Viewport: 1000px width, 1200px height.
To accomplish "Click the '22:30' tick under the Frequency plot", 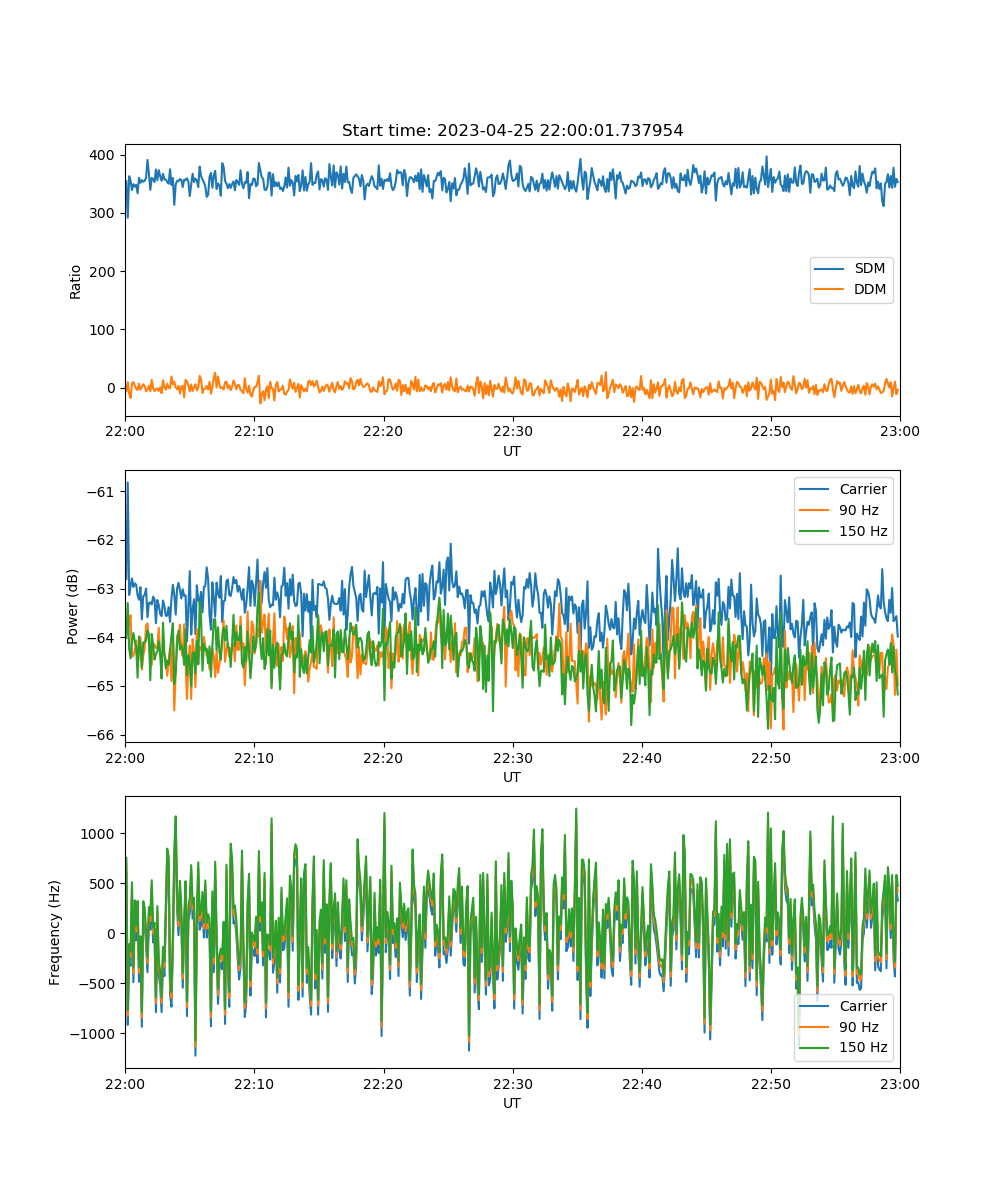I will pyautogui.click(x=512, y=1083).
